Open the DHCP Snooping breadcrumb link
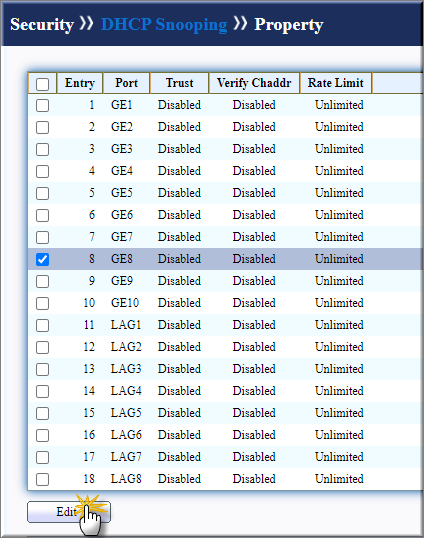 pos(164,25)
